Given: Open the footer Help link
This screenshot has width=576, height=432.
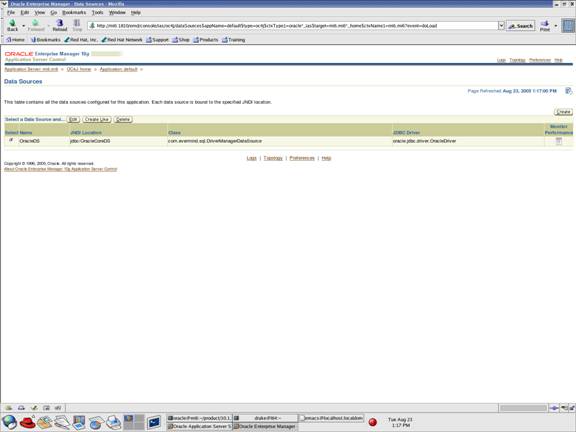Looking at the screenshot, I should point(326,158).
